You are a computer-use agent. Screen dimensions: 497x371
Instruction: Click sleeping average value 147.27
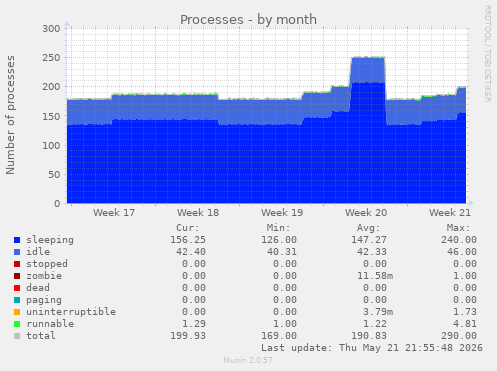(369, 240)
